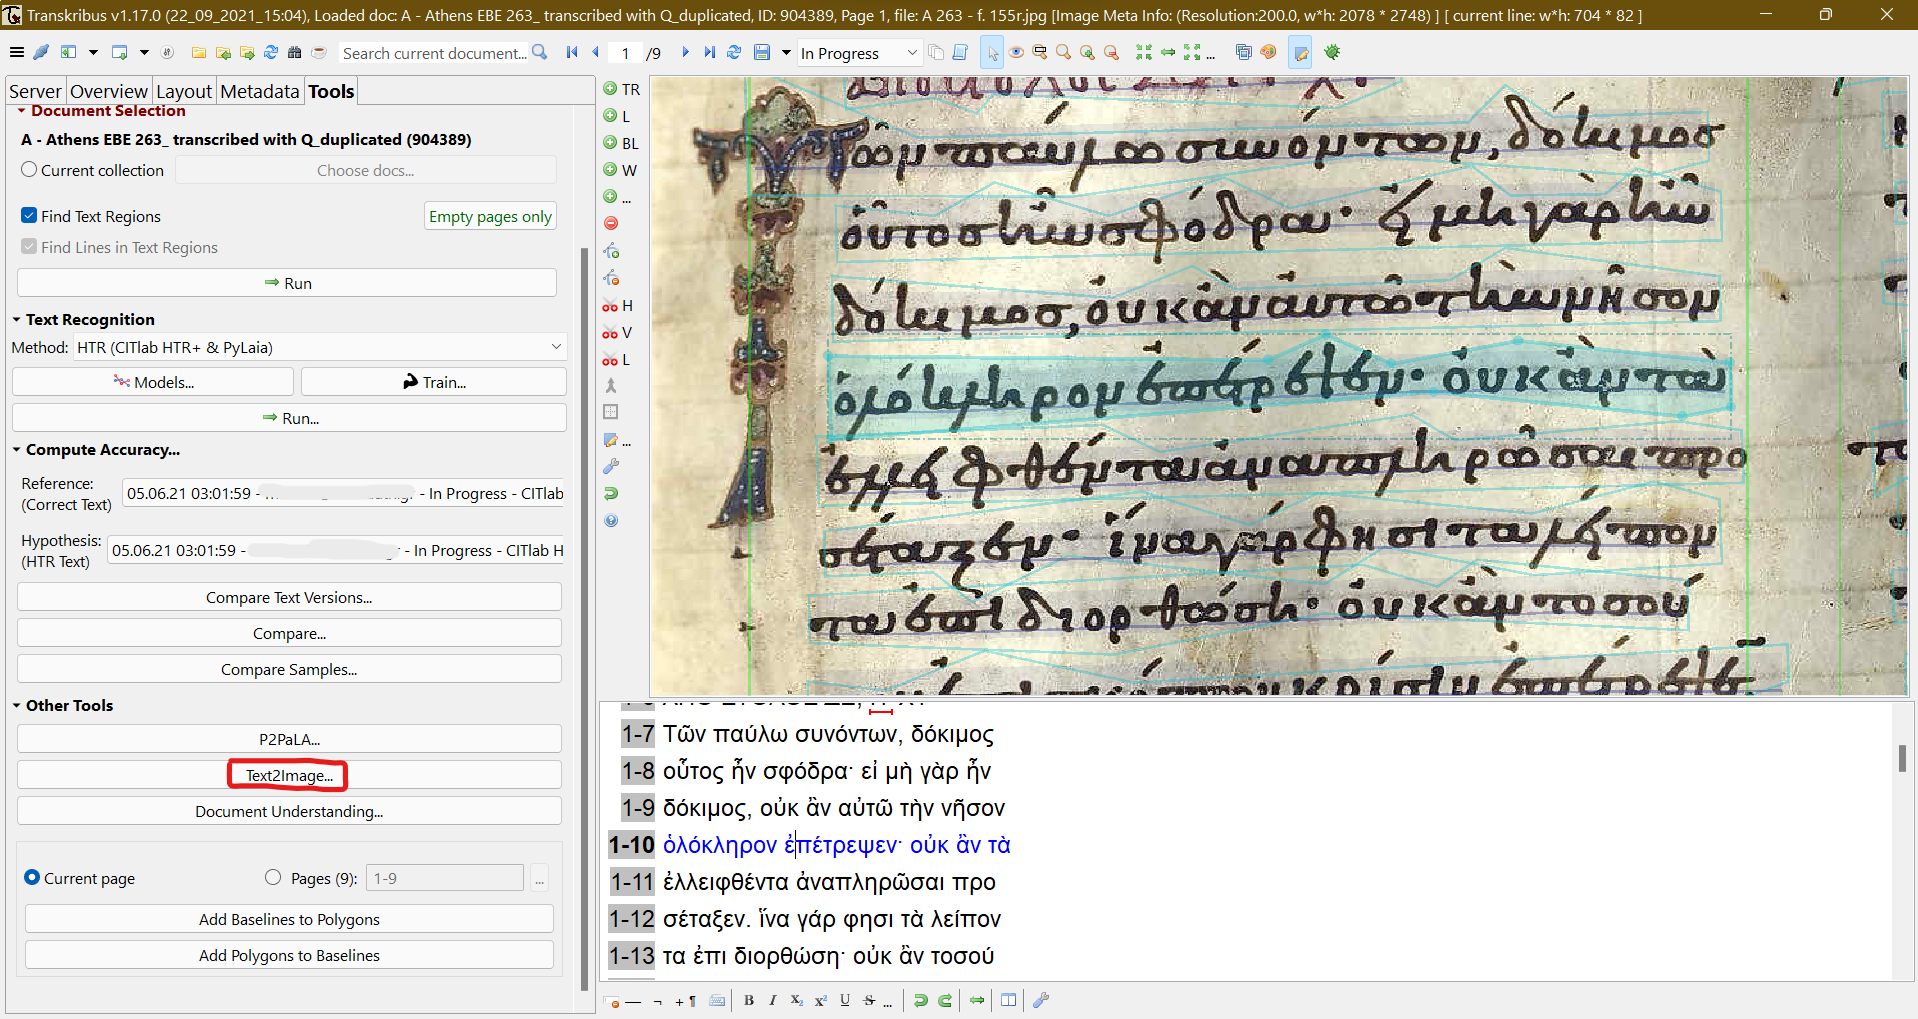
Task: Check the Find Text Regions checkbox
Action: [x=29, y=215]
